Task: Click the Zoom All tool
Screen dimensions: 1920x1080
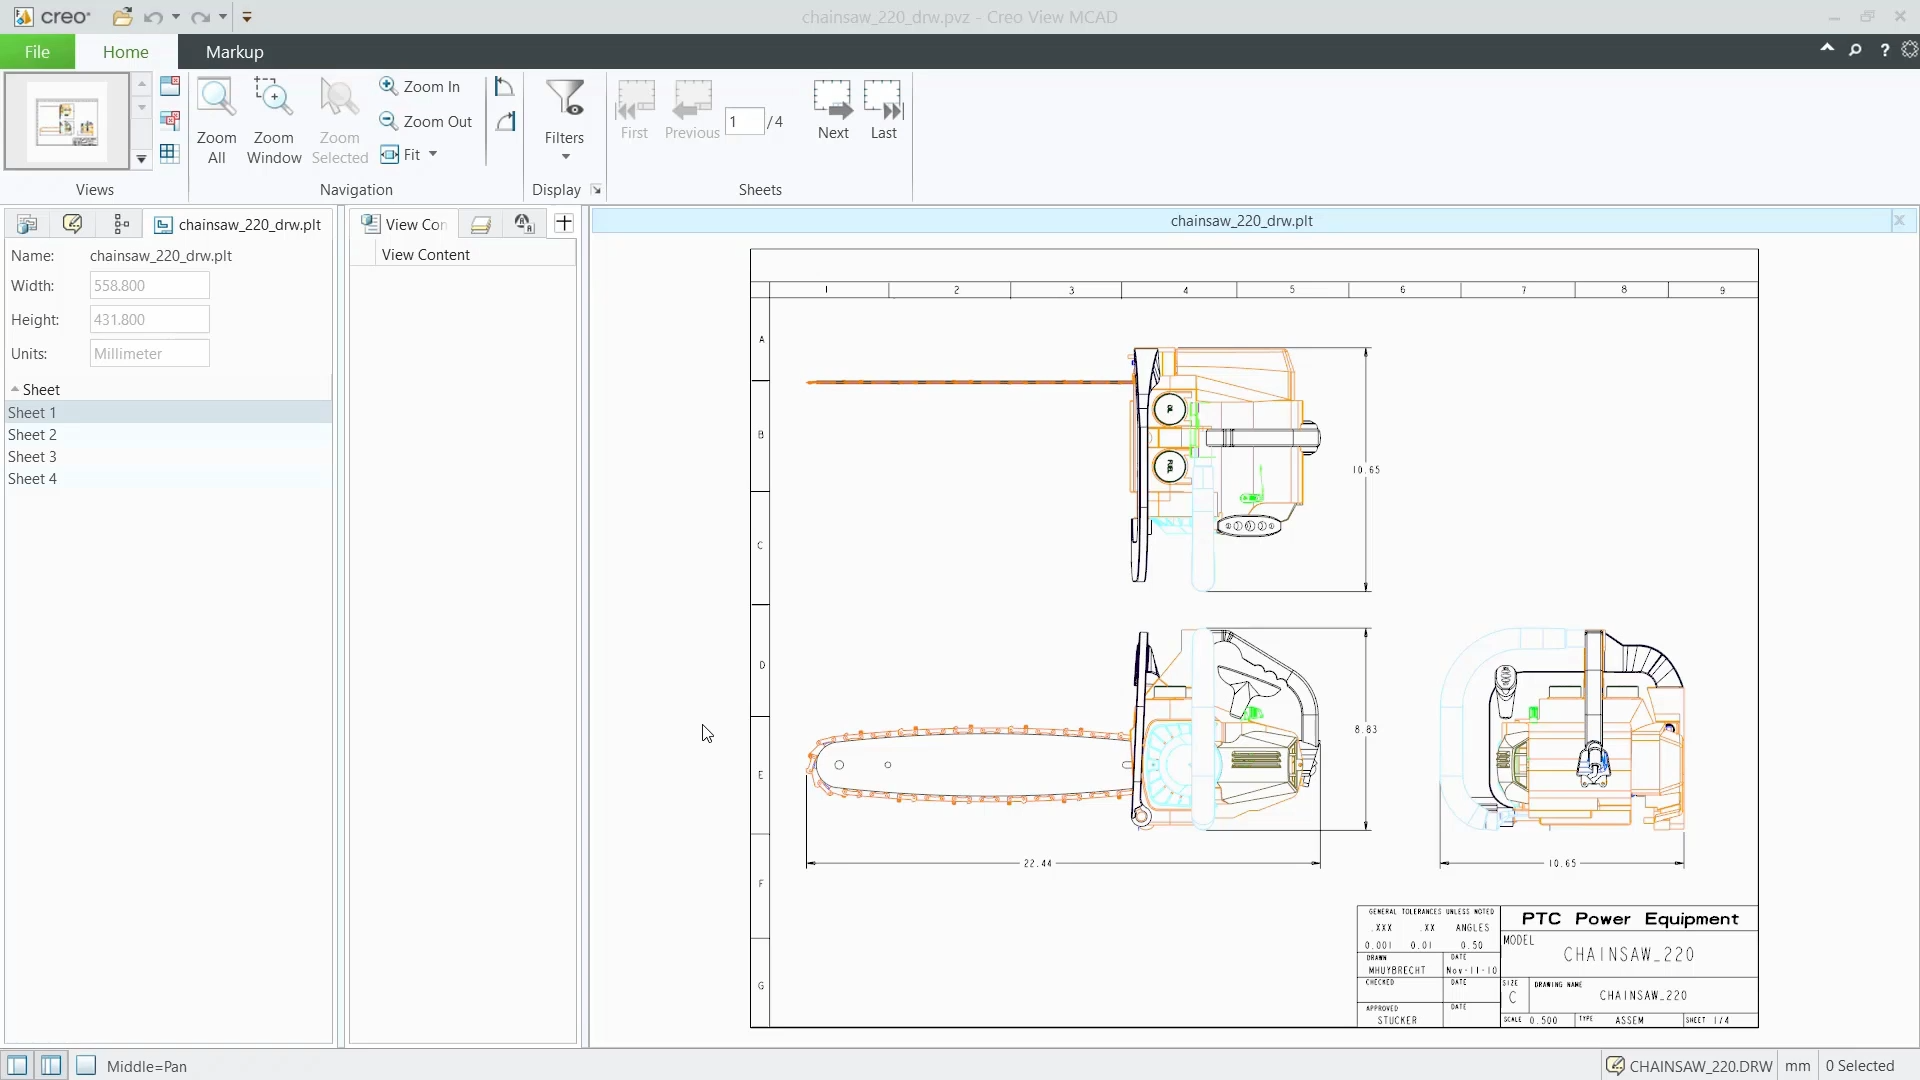Action: click(x=216, y=121)
